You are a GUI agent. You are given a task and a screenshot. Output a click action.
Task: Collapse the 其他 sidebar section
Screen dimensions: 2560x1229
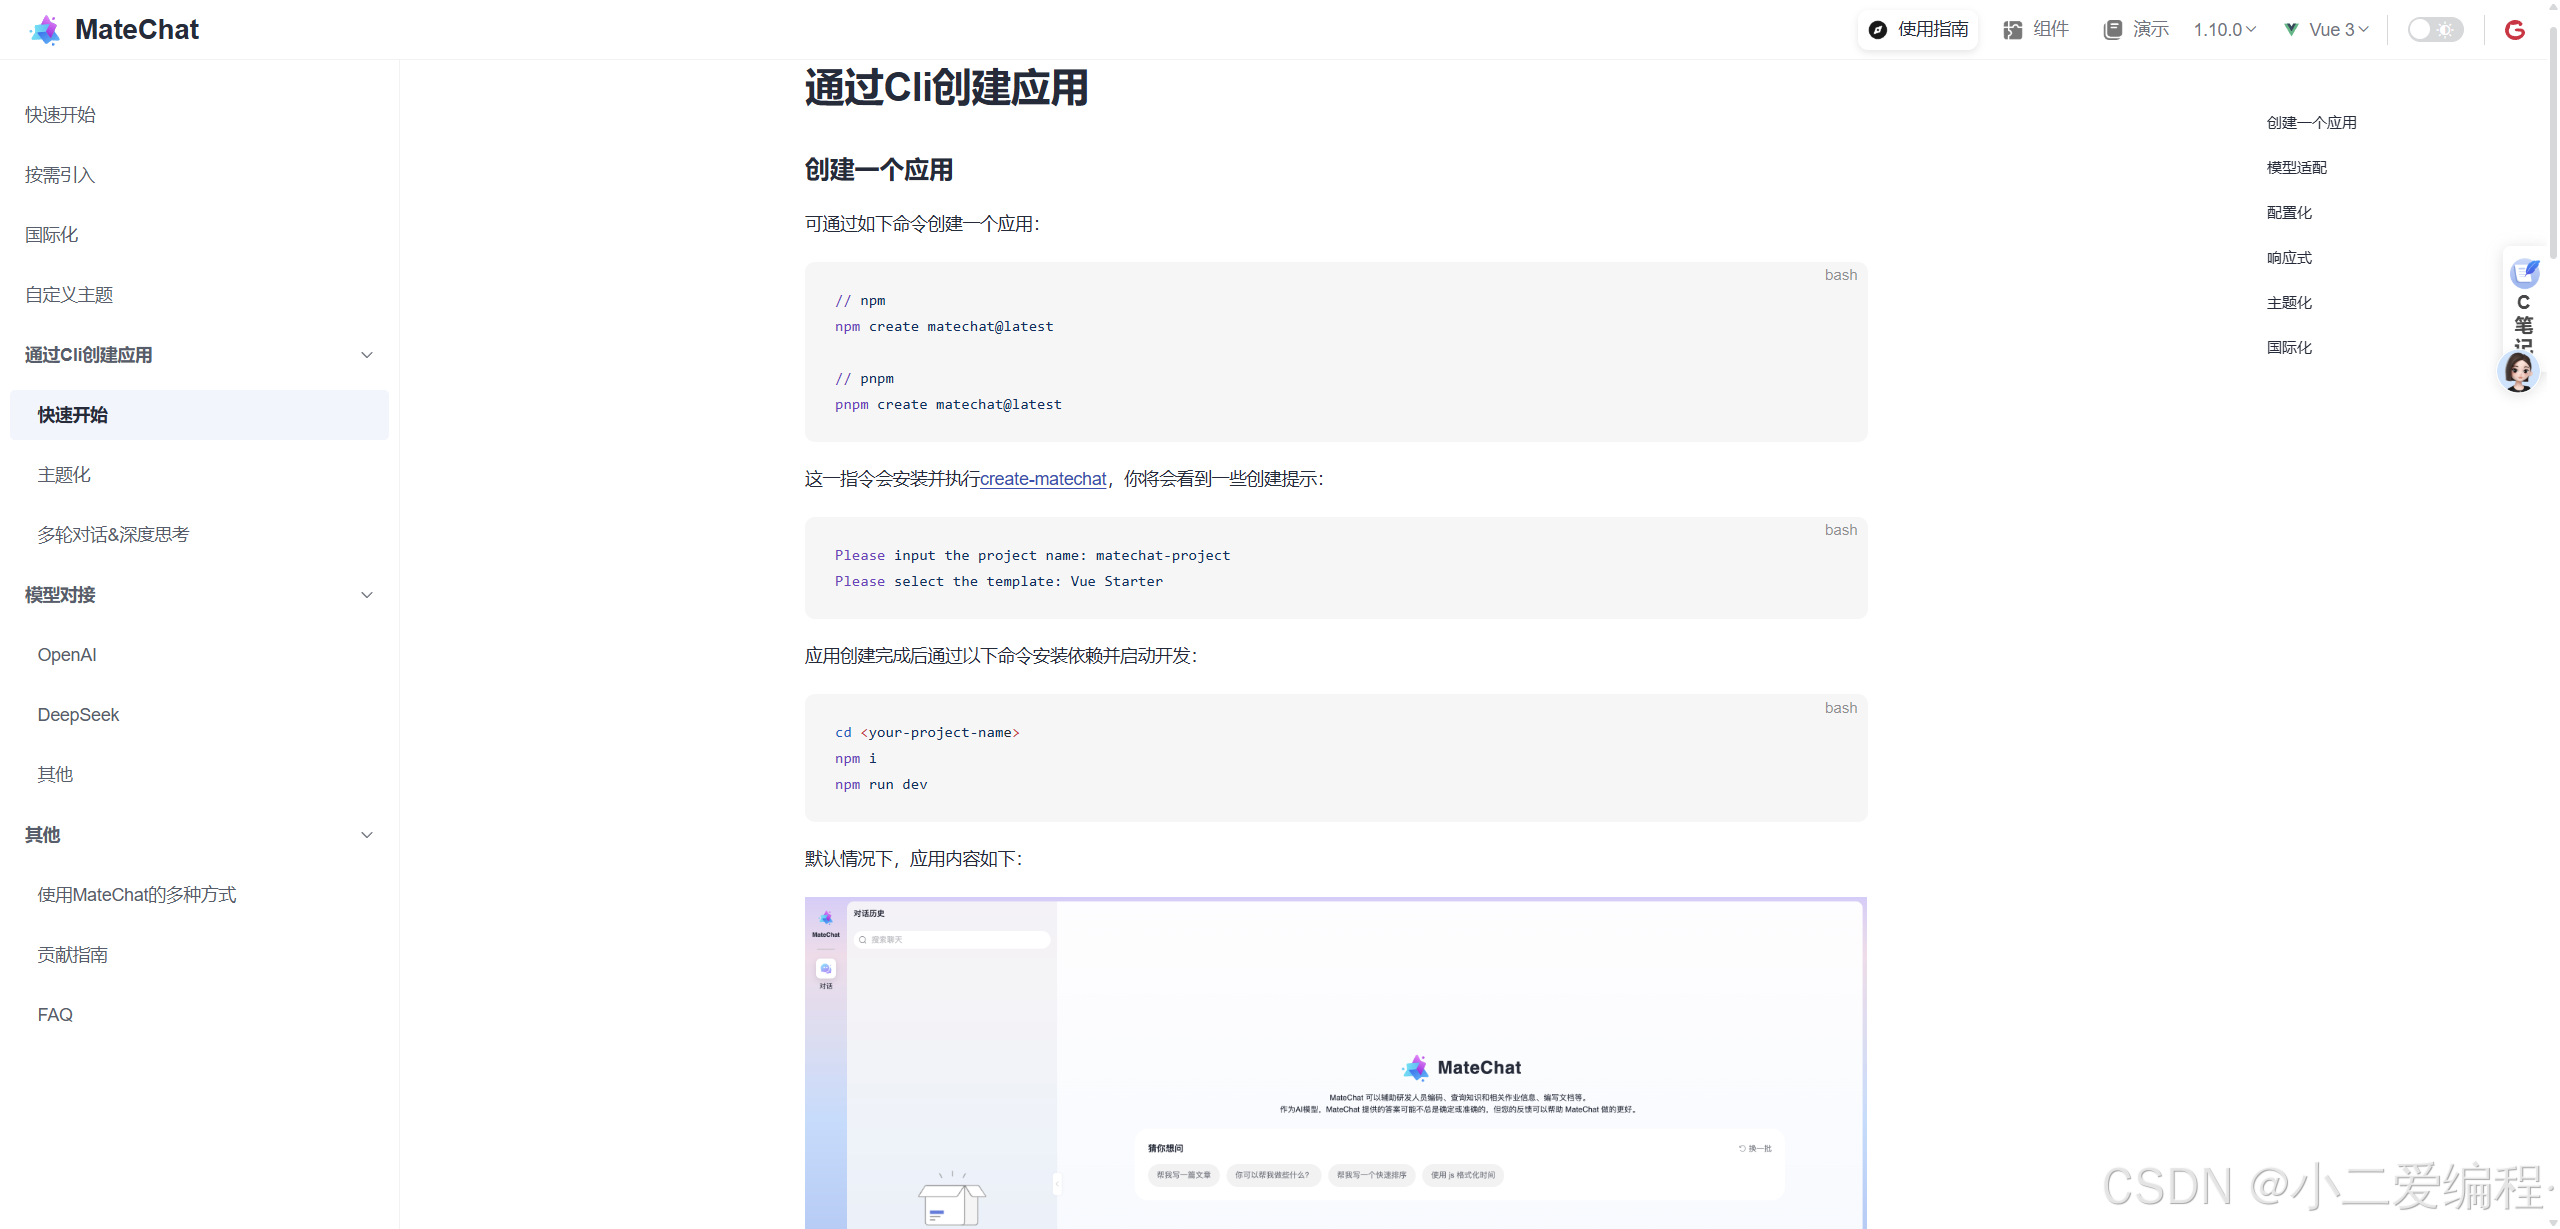(x=367, y=835)
